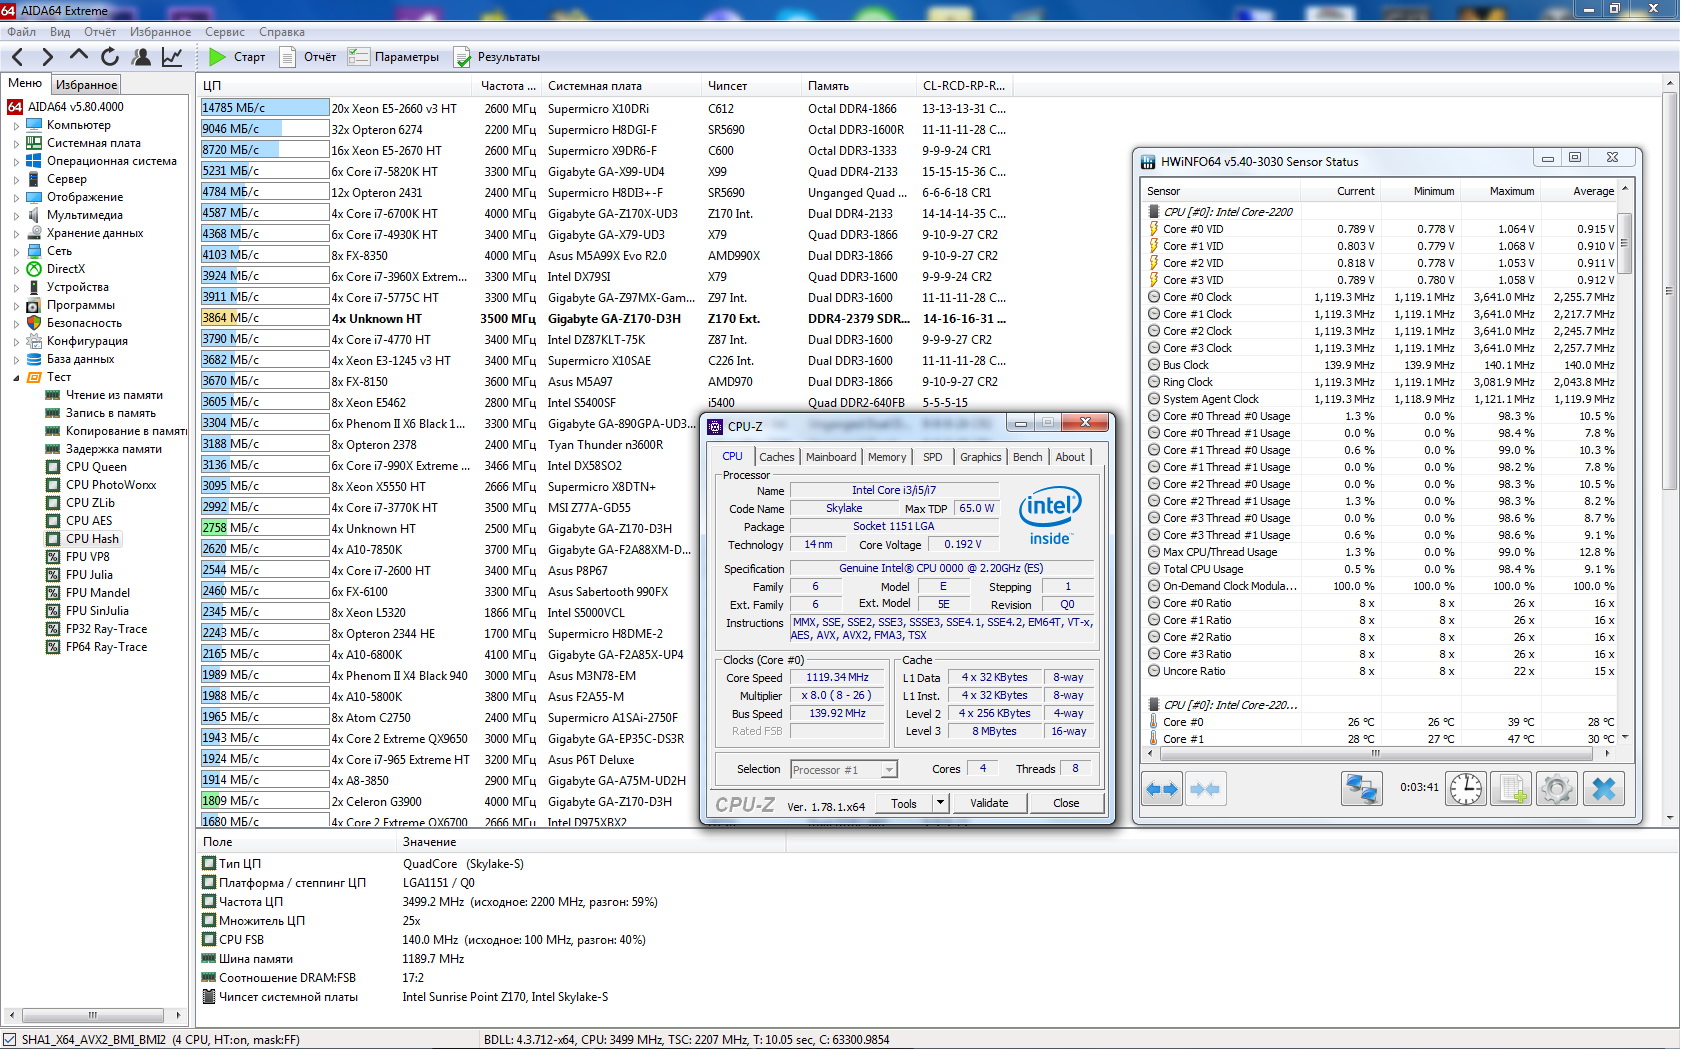Viewport: 1682px width, 1049px height.
Task: Expand HWiNFO sensor window with the double-arrow icon
Action: 1162,789
